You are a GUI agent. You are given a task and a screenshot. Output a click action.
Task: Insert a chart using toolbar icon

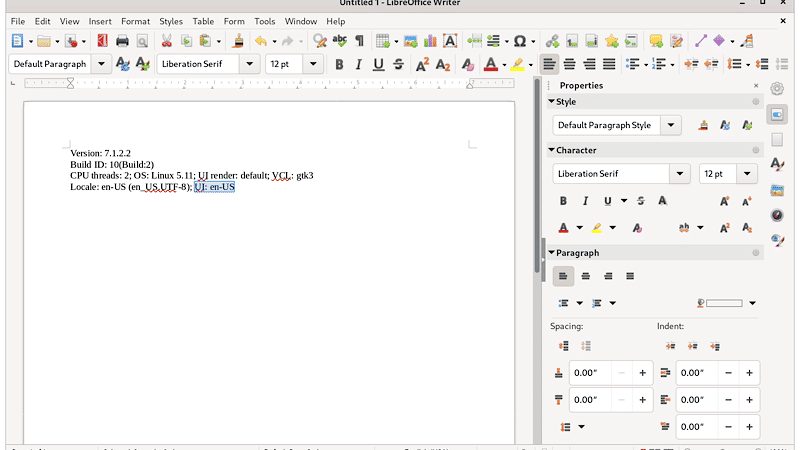click(x=430, y=41)
